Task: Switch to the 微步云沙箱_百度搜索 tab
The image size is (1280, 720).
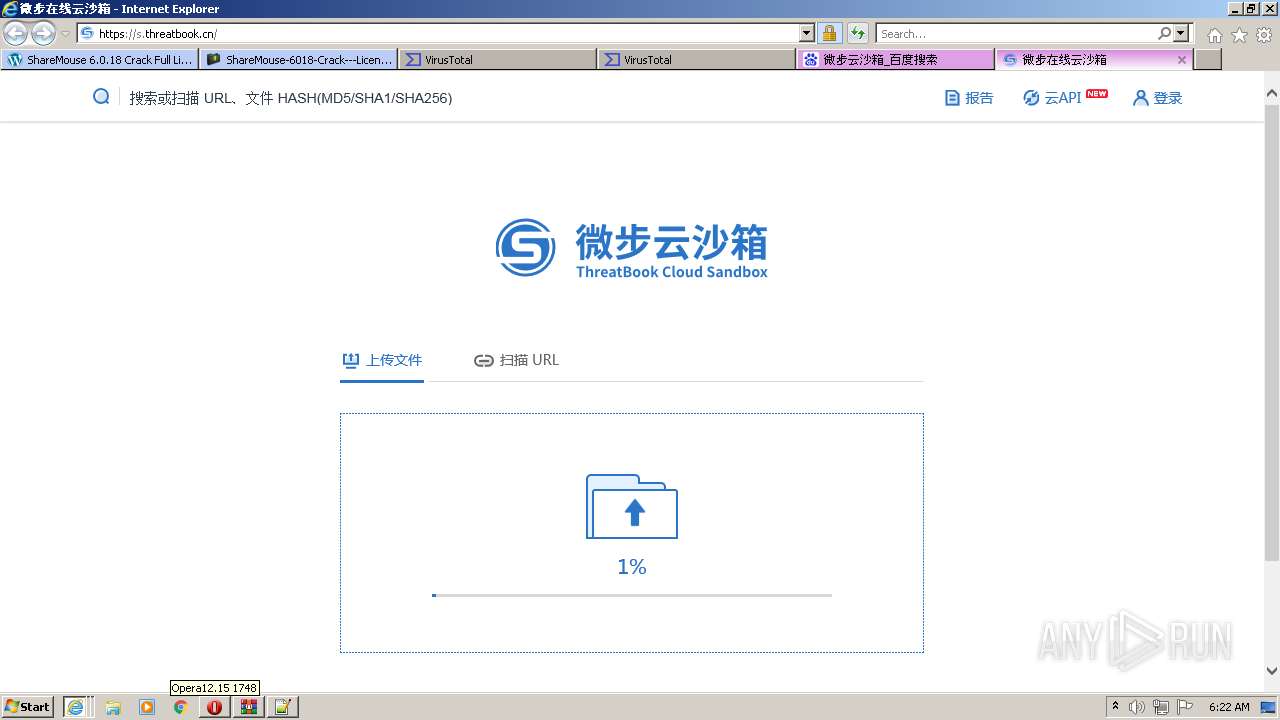Action: 896,60
